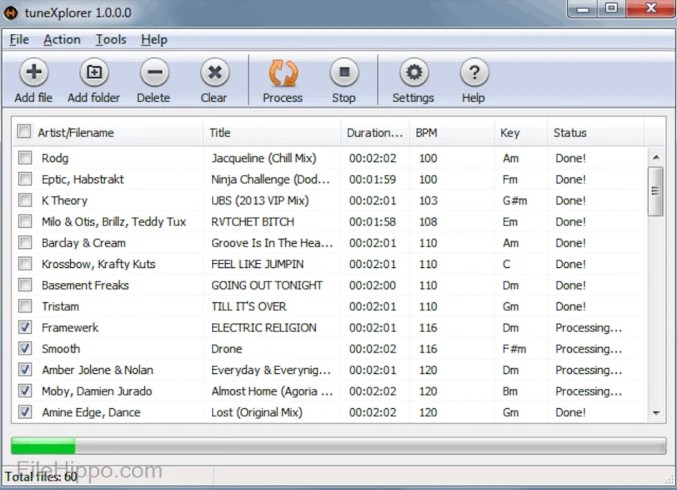
Task: Click title 'Ninja Challenge (Dod...'
Action: point(271,179)
